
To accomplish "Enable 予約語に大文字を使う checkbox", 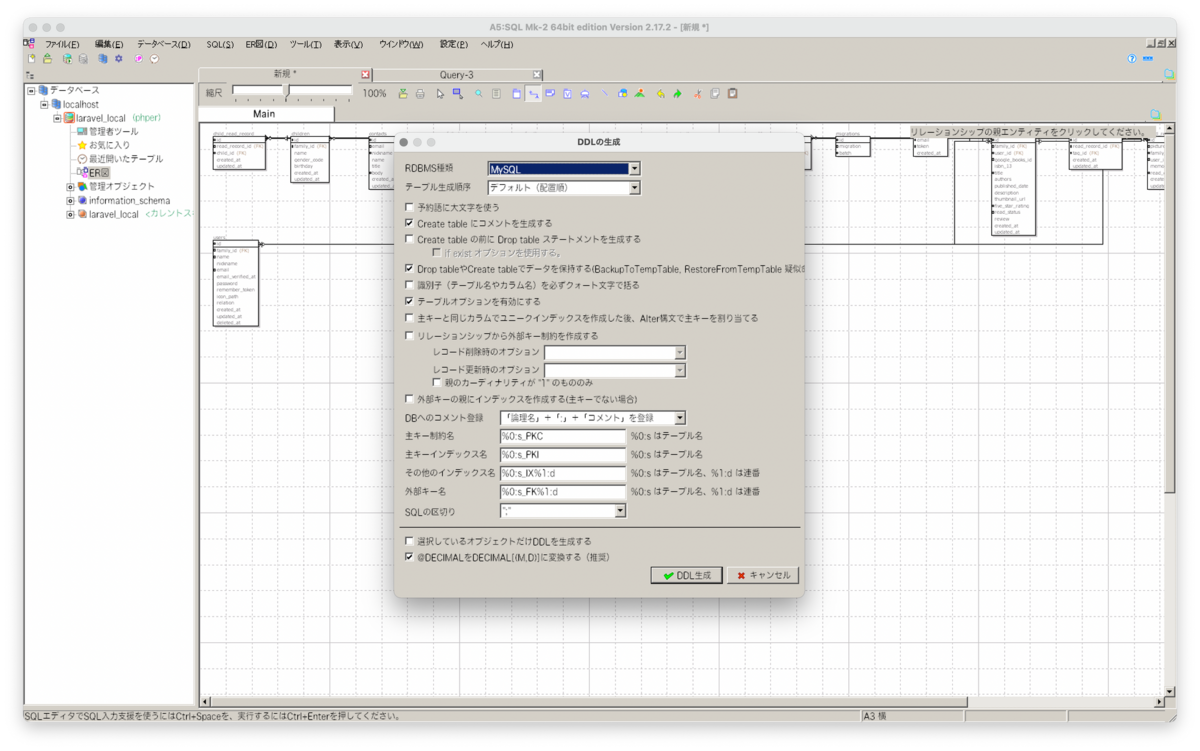I will click(409, 206).
